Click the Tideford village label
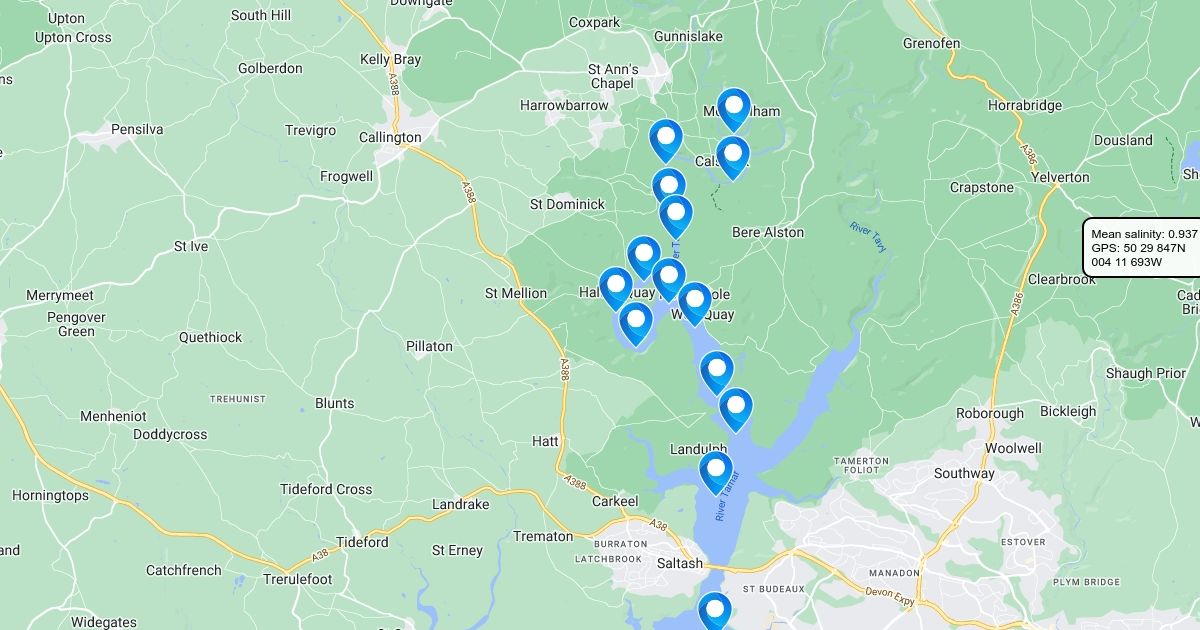1200x630 pixels. click(362, 542)
